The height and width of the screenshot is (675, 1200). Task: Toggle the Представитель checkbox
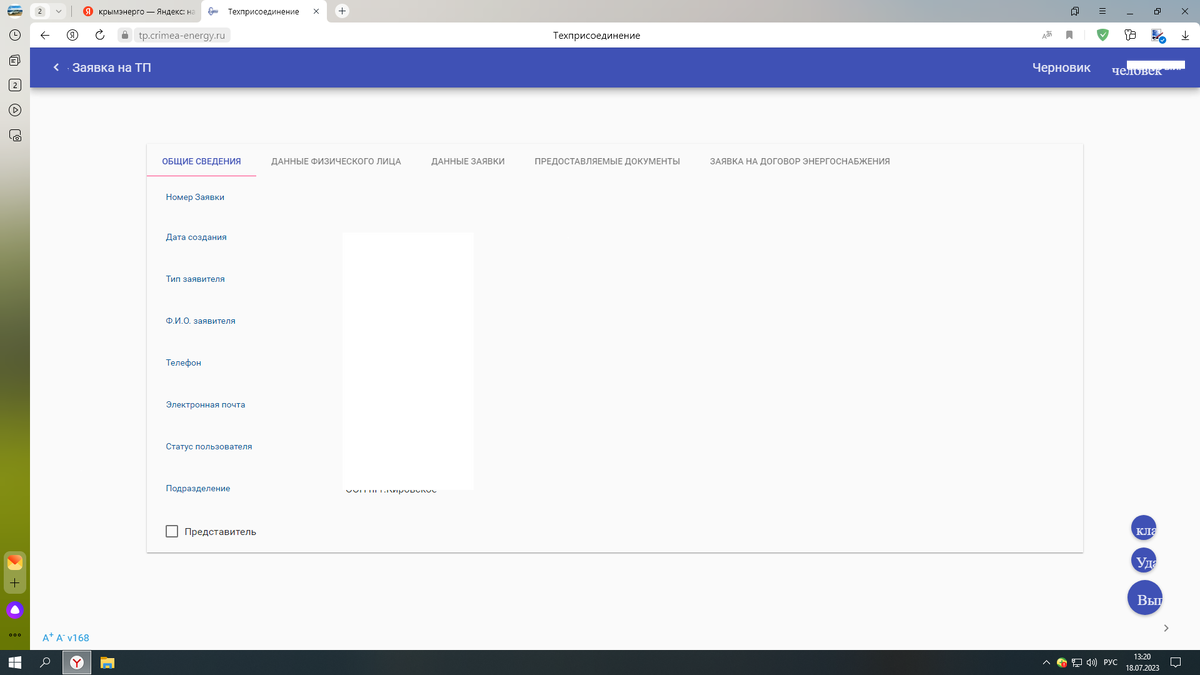pyautogui.click(x=172, y=531)
